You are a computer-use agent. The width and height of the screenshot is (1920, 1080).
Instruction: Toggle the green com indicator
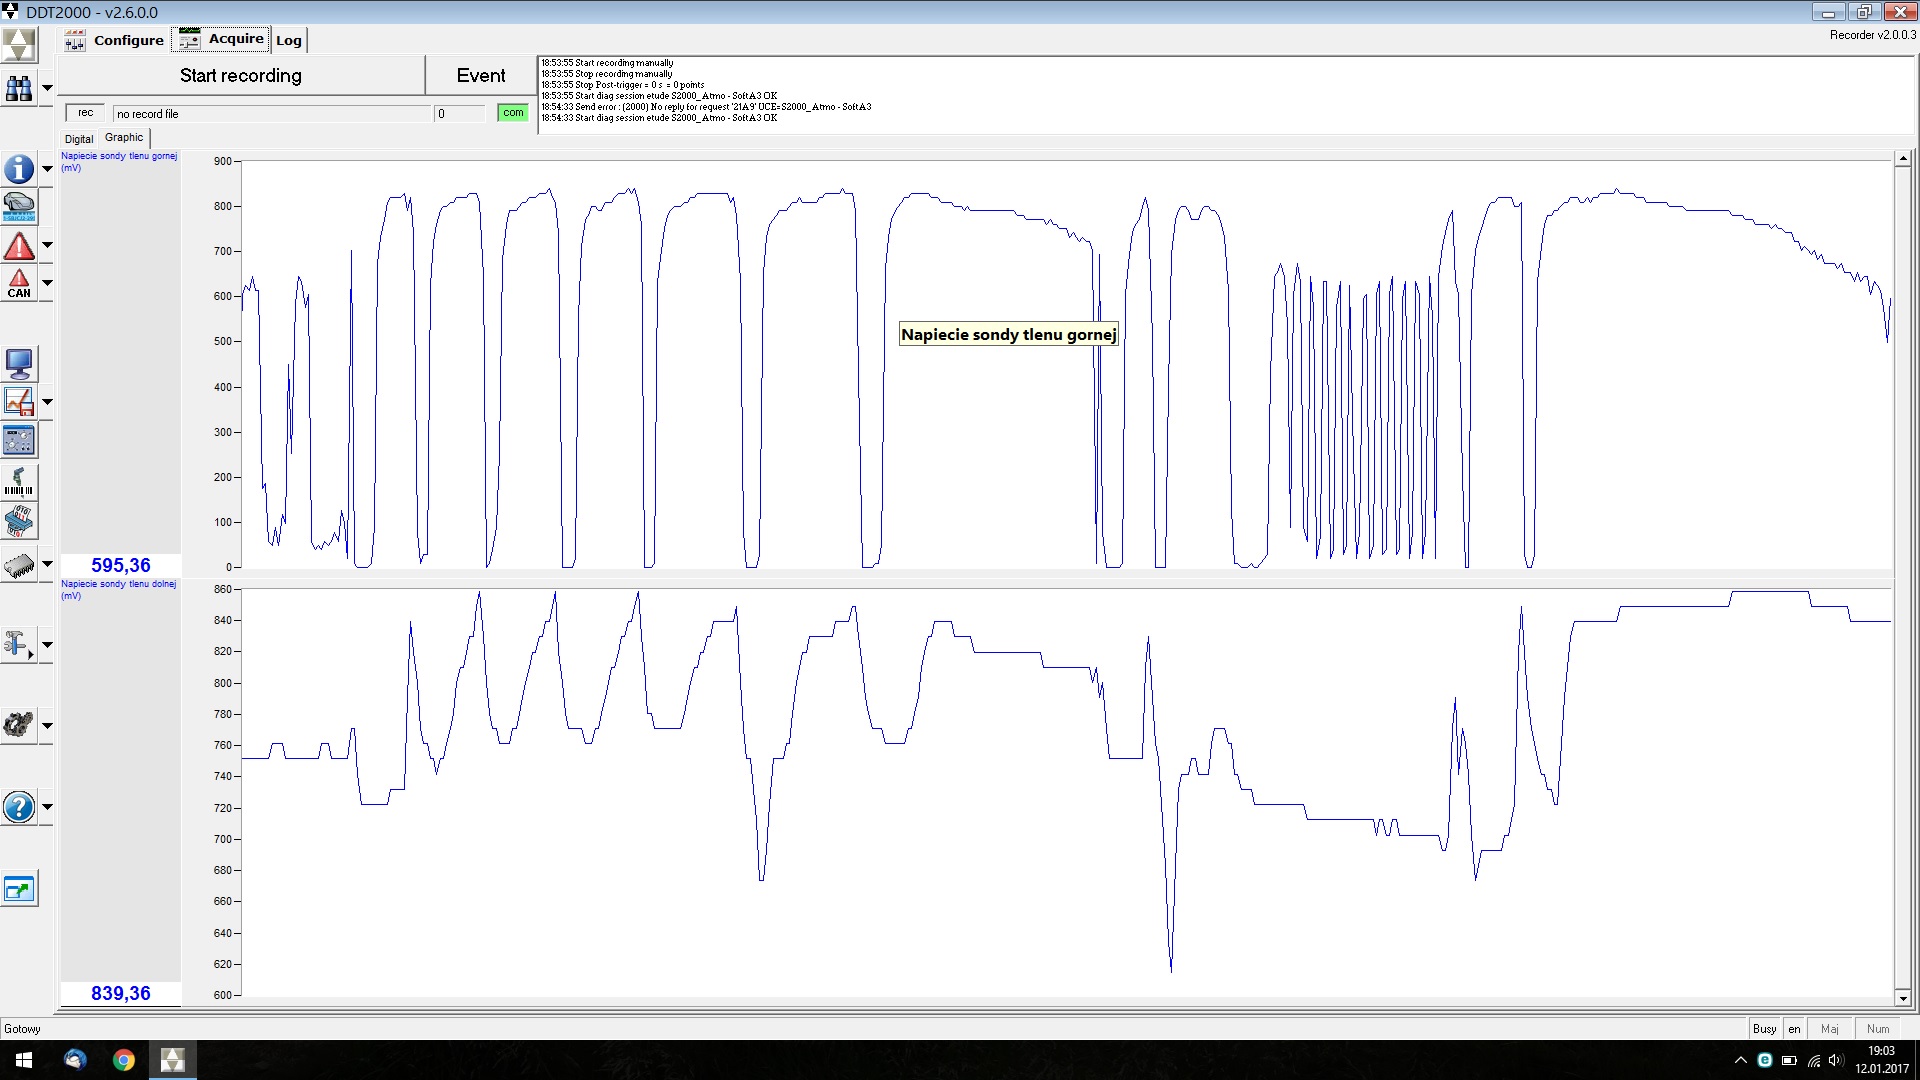(513, 113)
